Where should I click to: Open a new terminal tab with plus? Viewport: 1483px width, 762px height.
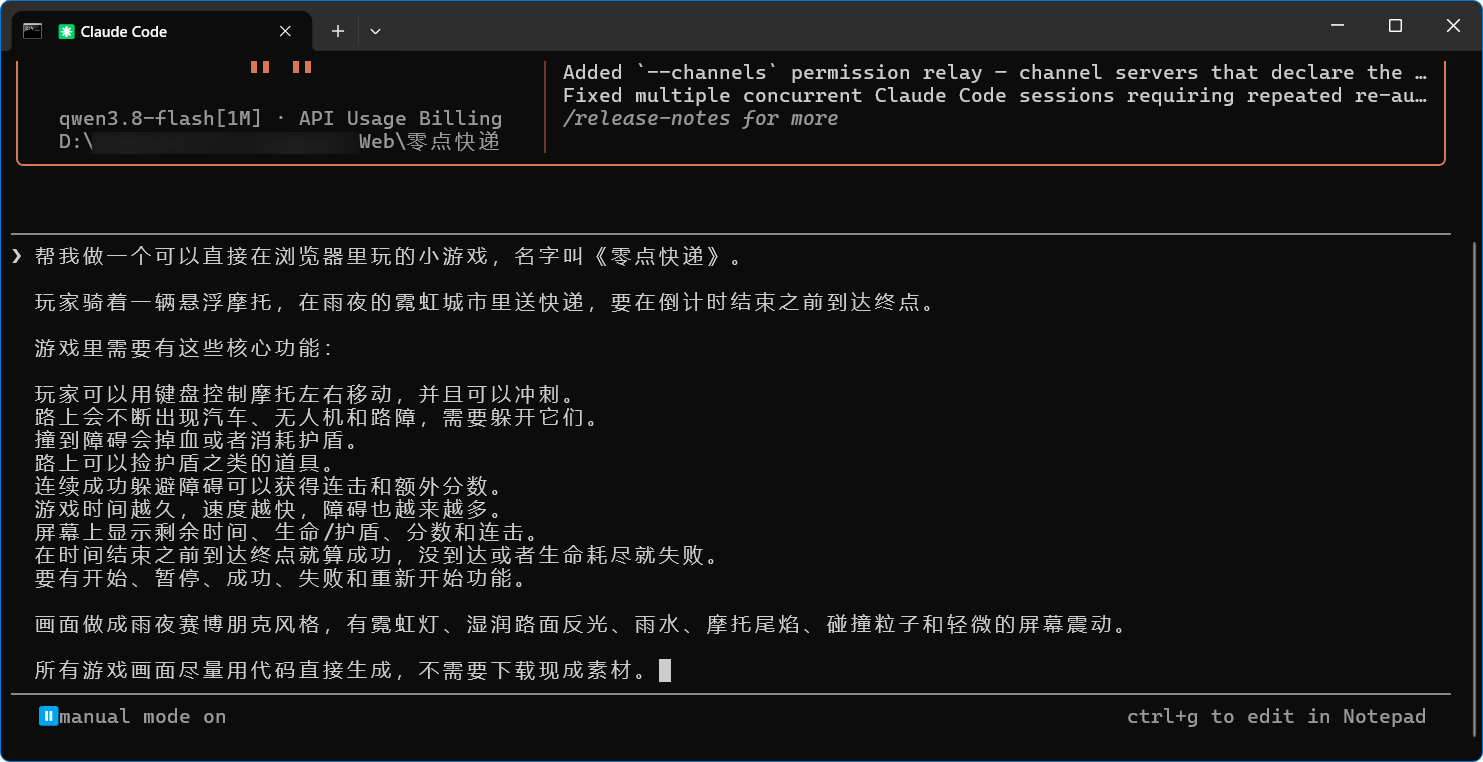338,32
